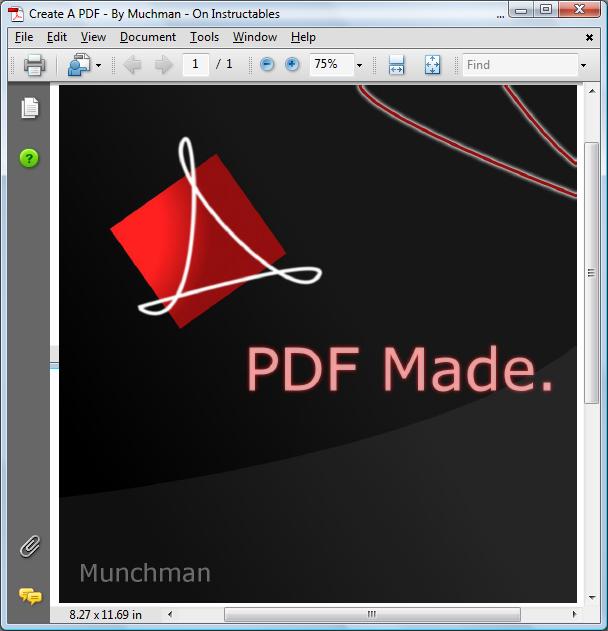The width and height of the screenshot is (608, 631).
Task: Open the zoom percentage dropdown arrow
Action: [x=359, y=65]
